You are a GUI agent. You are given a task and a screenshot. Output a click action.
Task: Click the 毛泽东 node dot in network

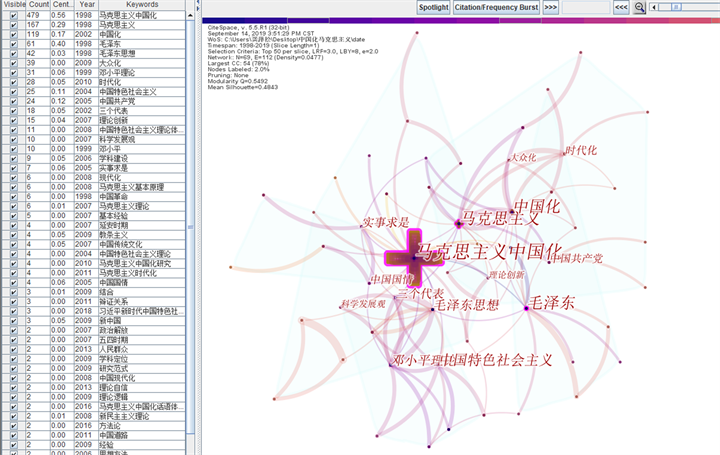point(526,308)
